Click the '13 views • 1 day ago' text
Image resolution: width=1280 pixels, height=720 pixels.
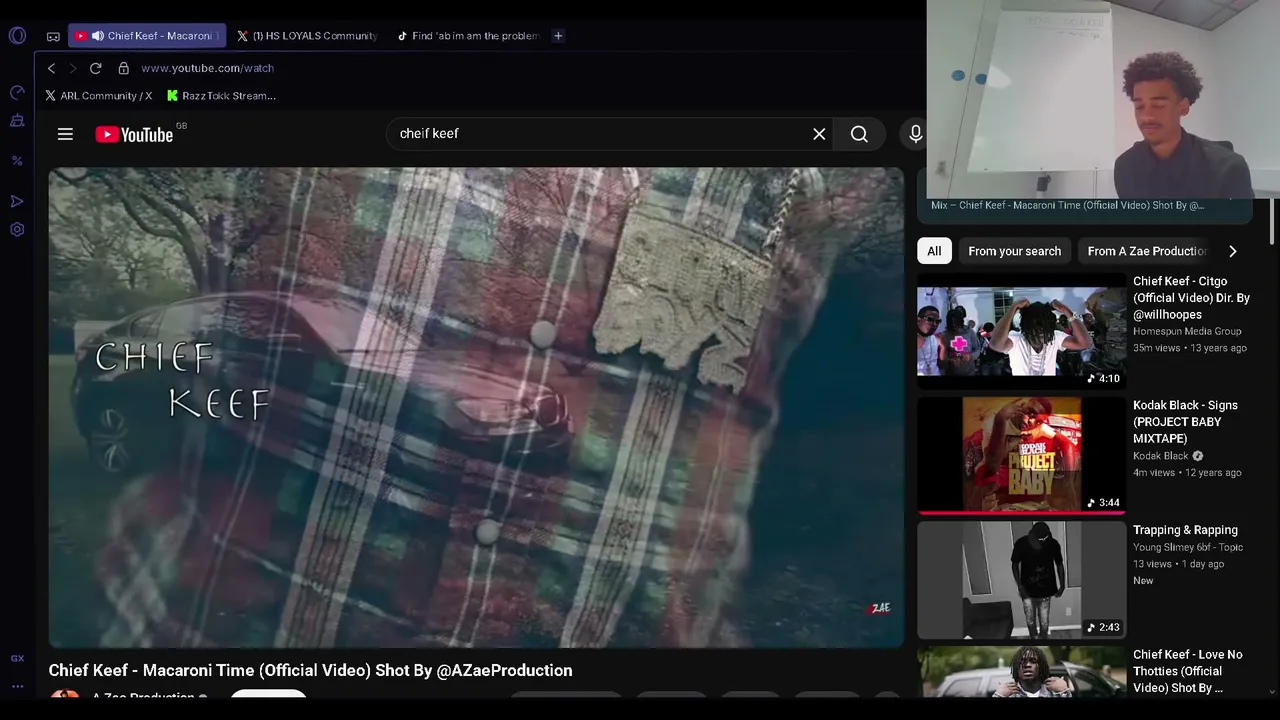point(1178,564)
